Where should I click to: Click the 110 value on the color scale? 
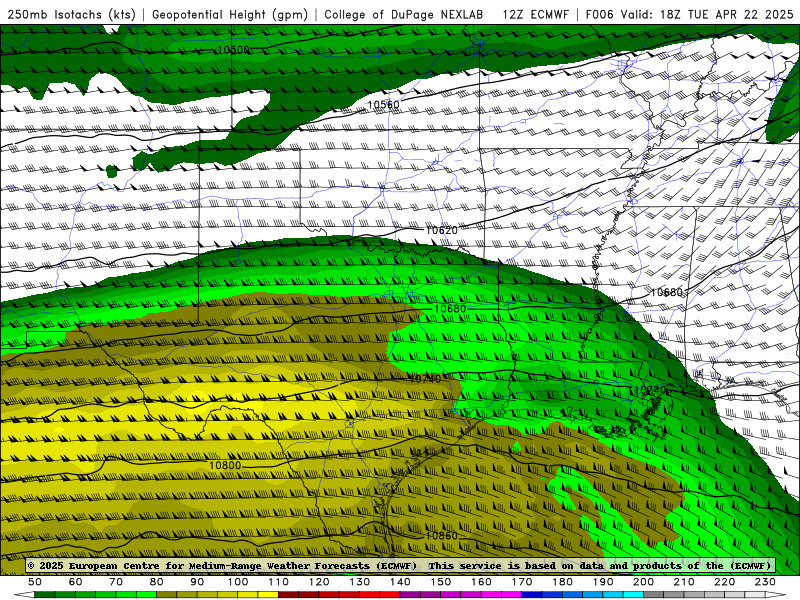pos(279,582)
